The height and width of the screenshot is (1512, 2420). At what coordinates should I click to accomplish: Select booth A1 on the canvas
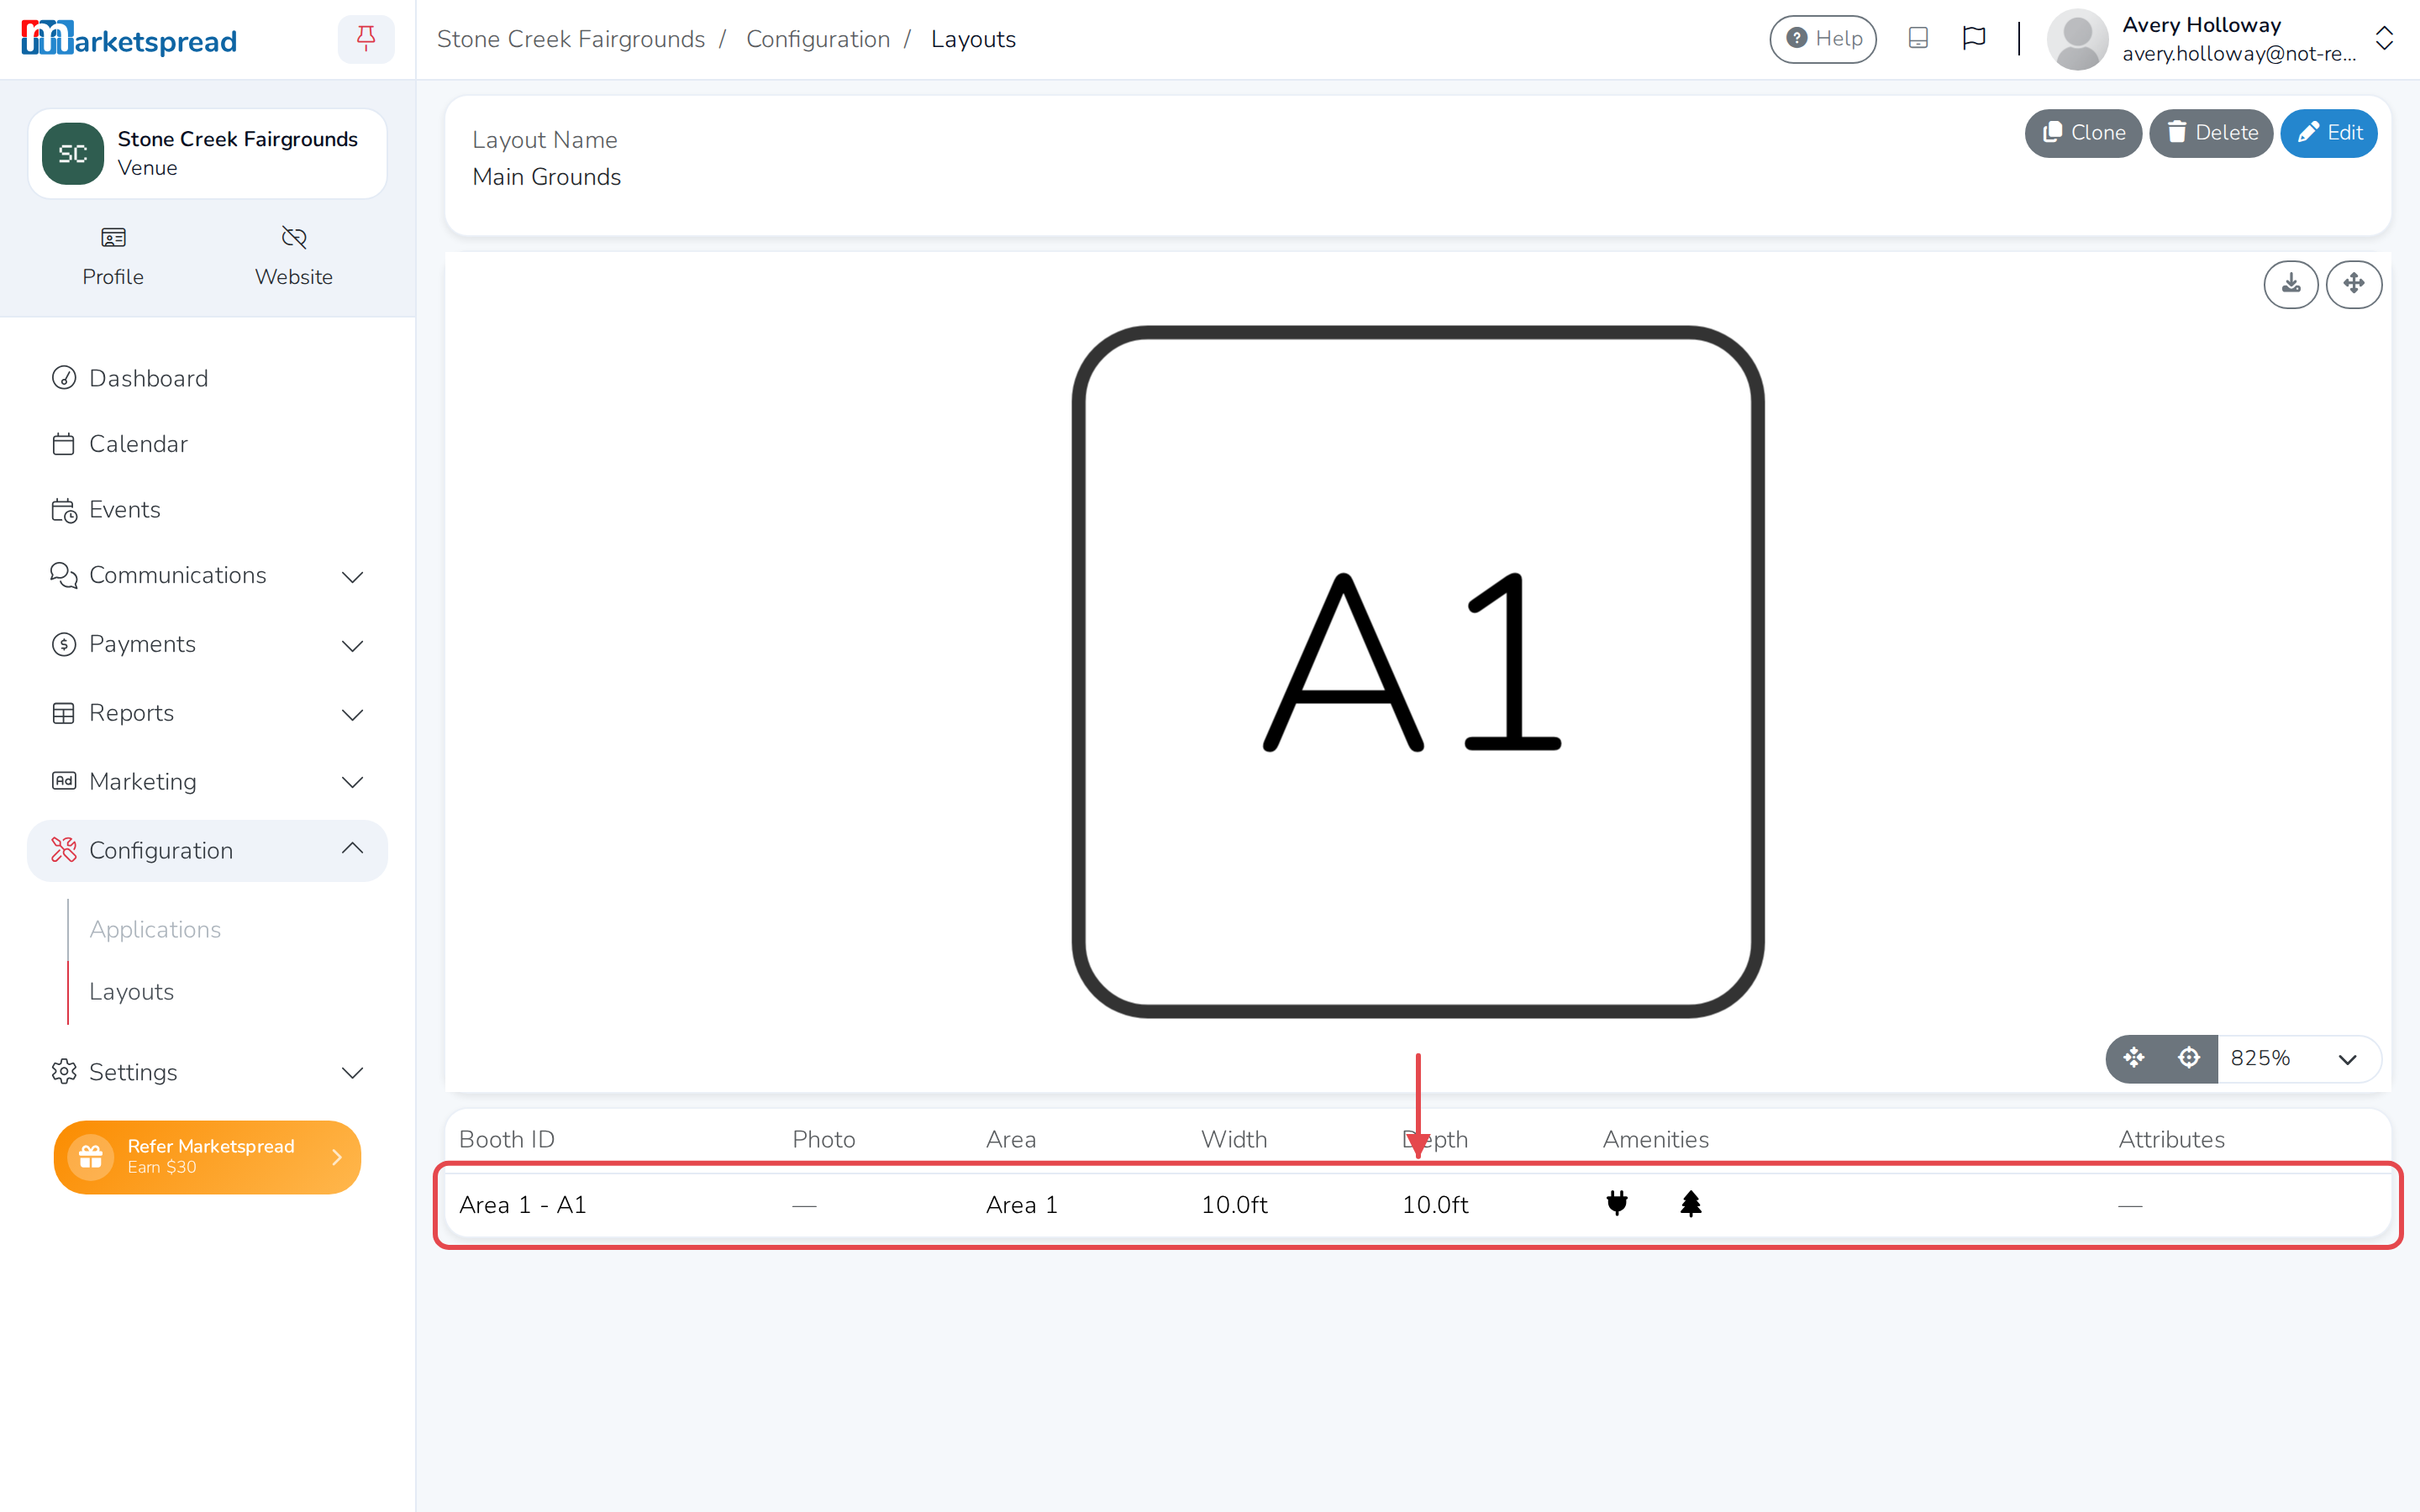click(1417, 671)
